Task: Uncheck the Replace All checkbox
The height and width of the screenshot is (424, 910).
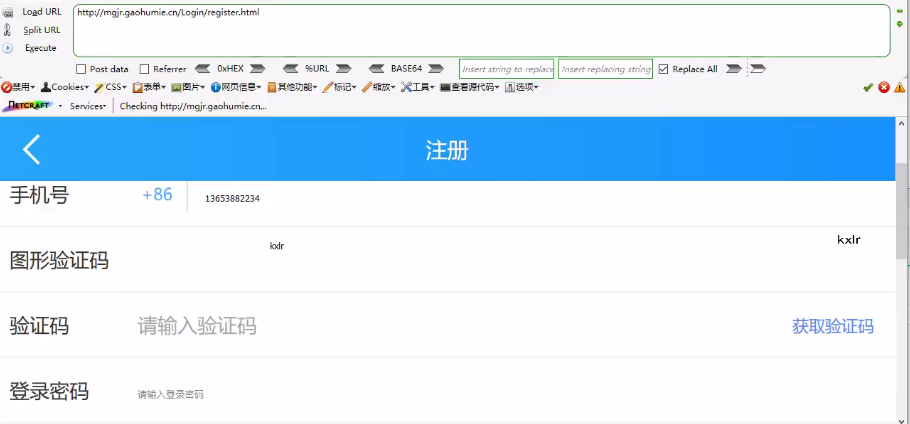Action: point(663,69)
